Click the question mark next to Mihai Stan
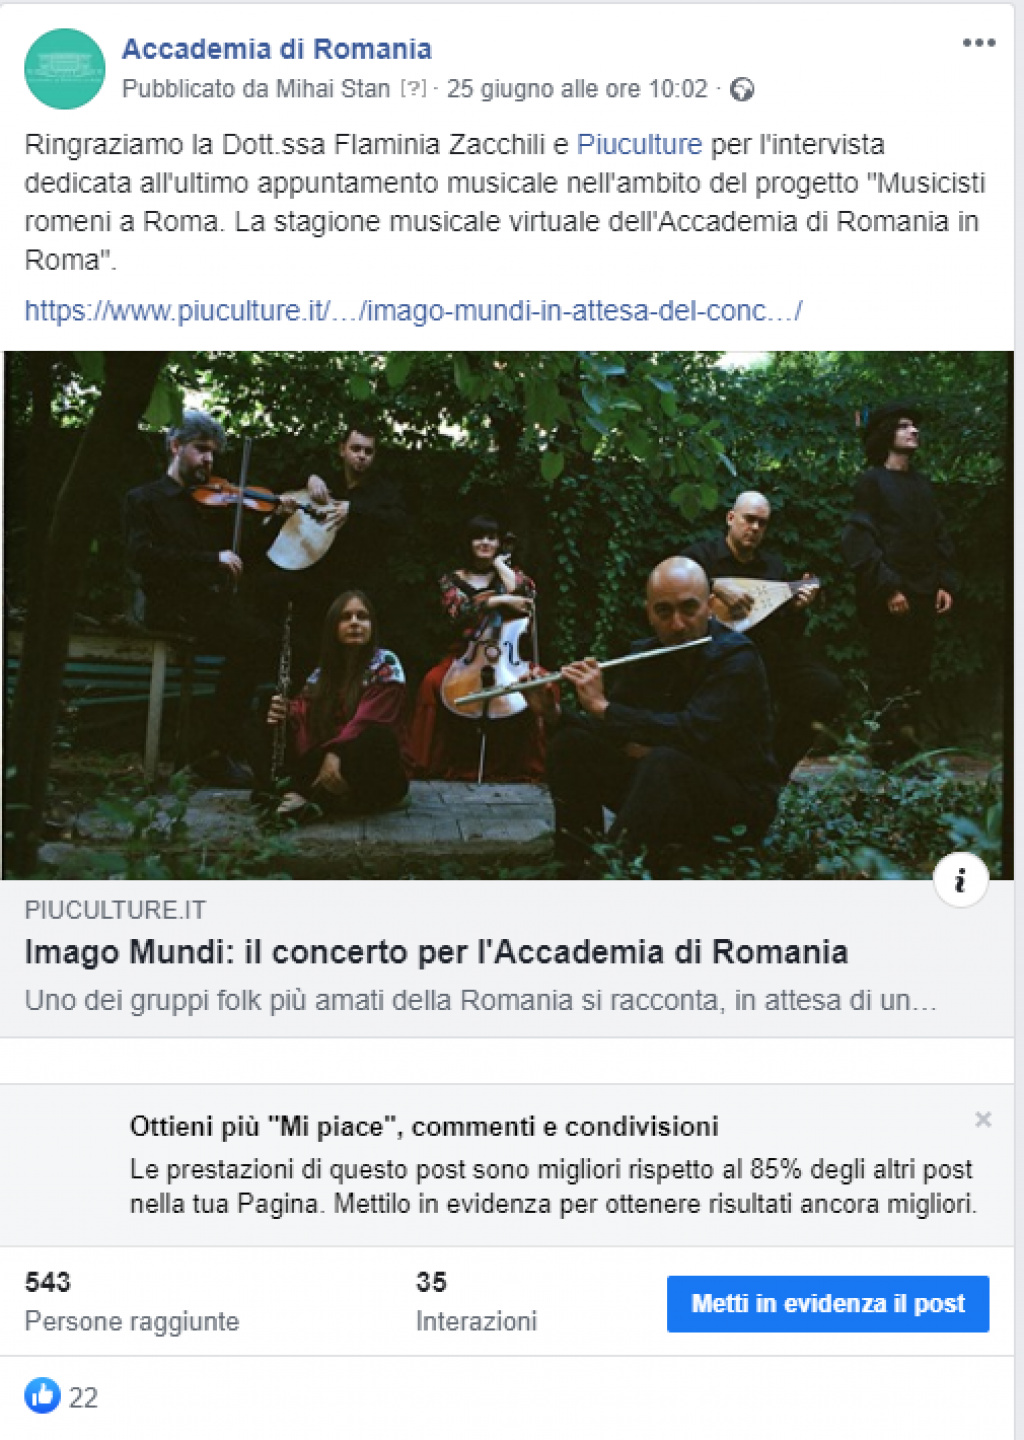 [x=413, y=89]
